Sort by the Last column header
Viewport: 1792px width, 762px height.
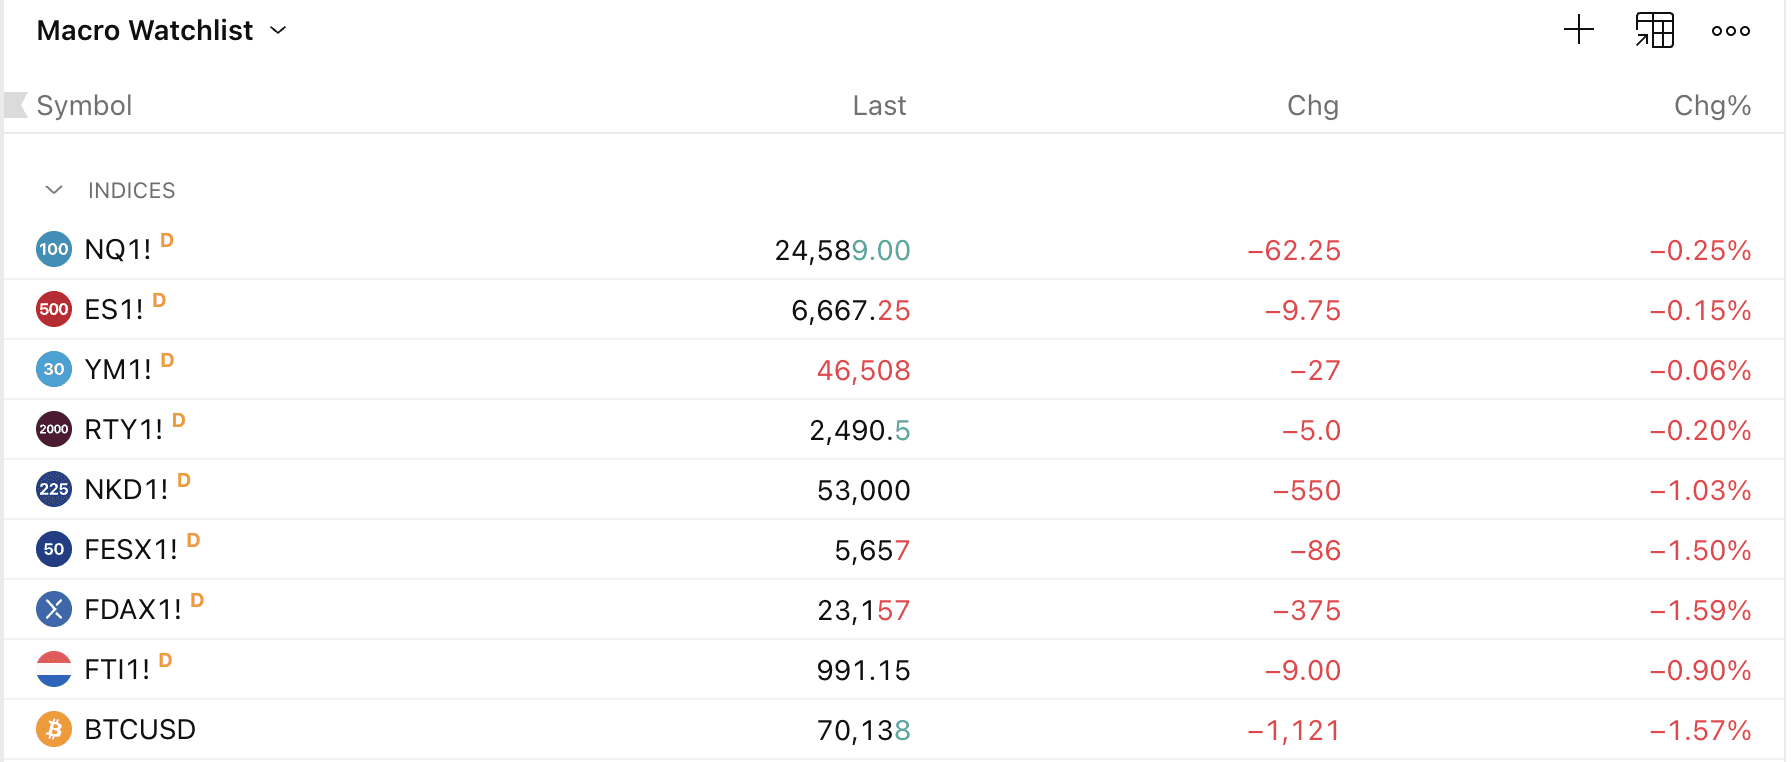coord(879,106)
